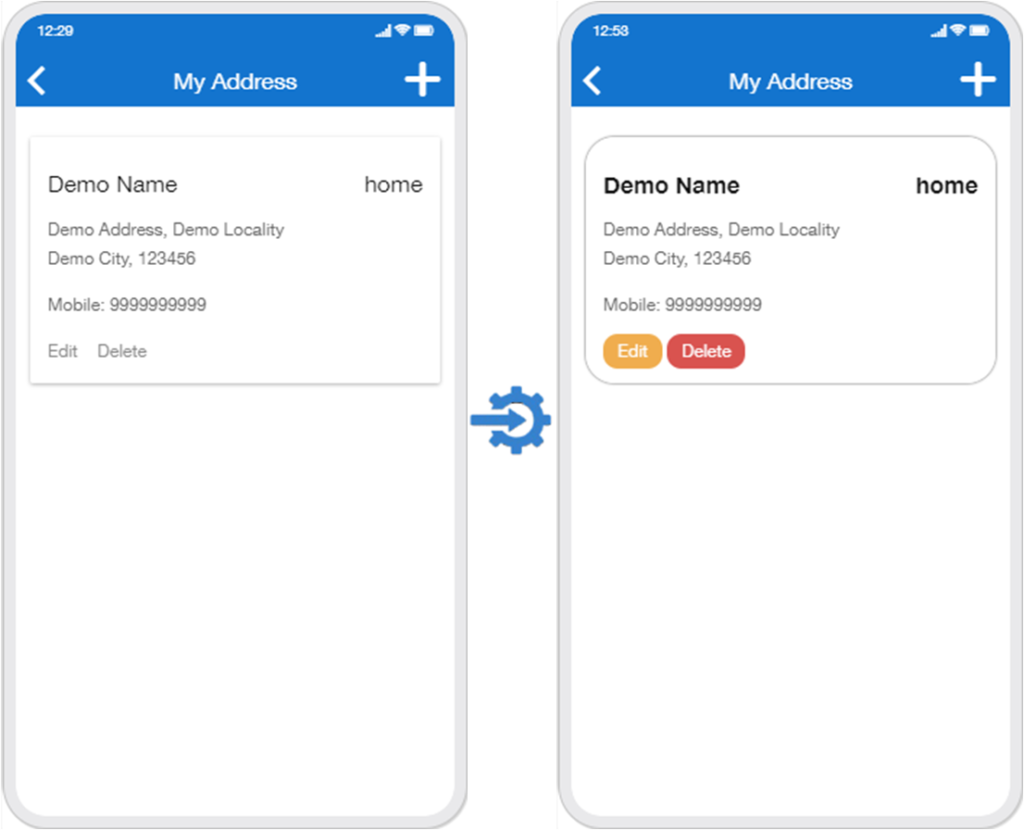Click the bold 'Demo Name' in right card
Image resolution: width=1024 pixels, height=830 pixels.
(671, 185)
